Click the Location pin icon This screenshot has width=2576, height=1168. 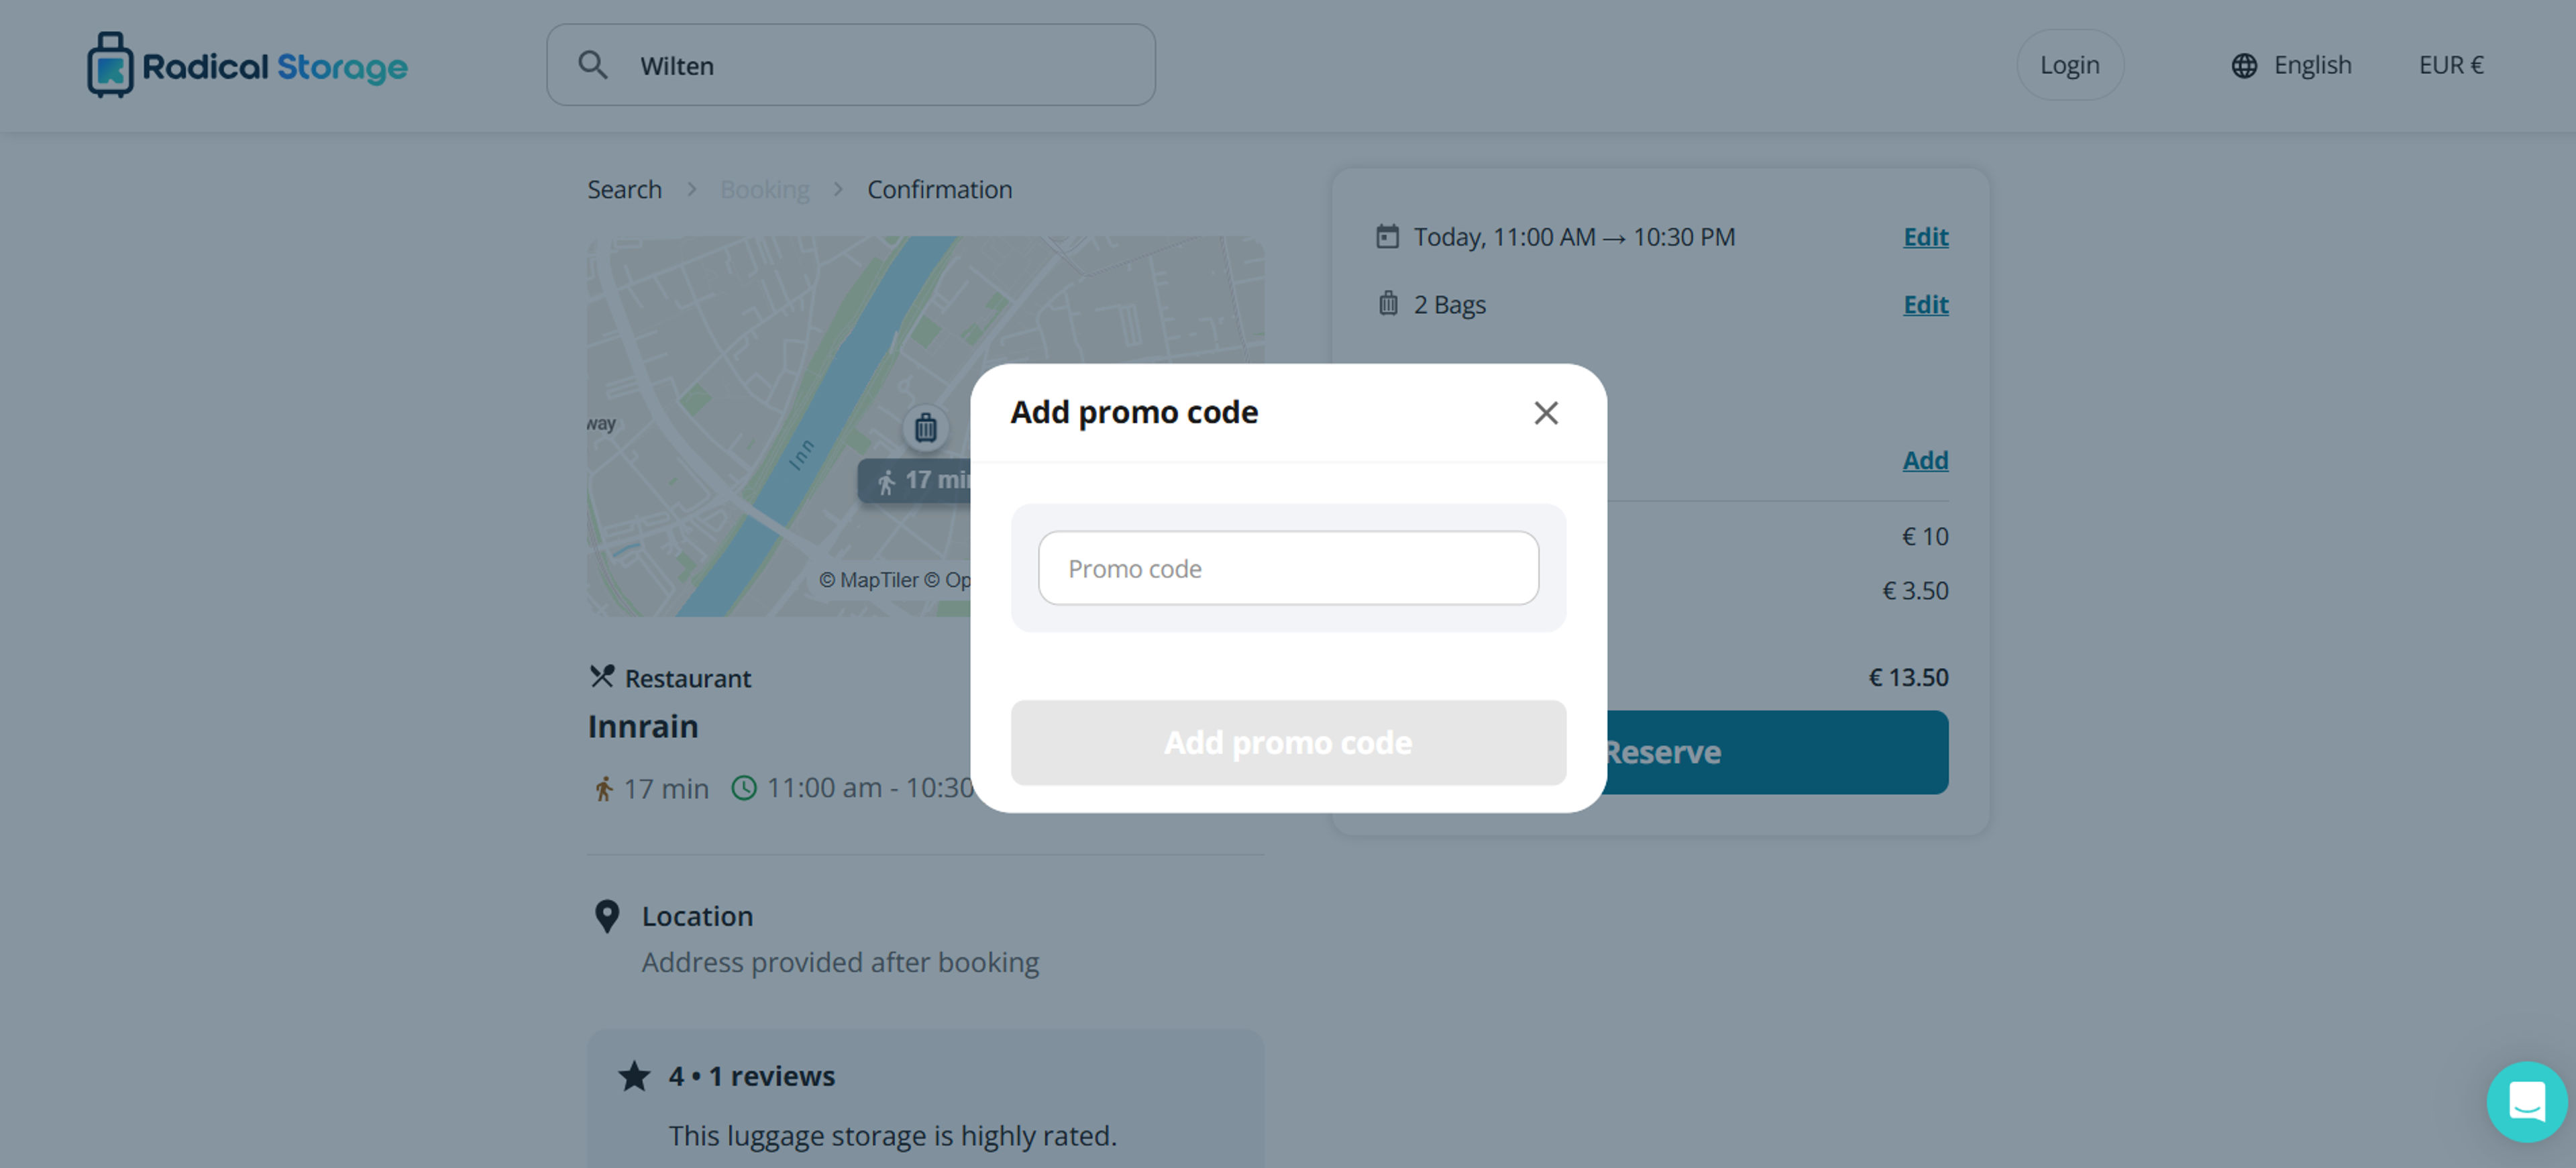606,916
